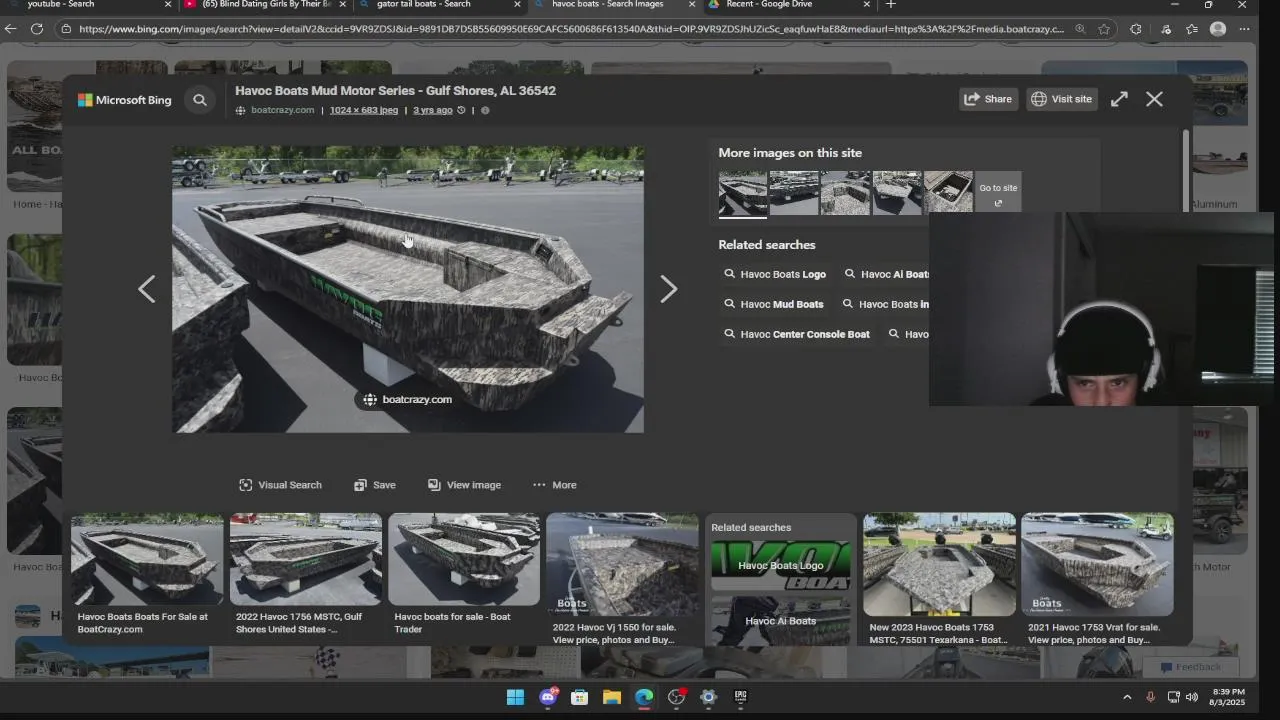Click the 3 yrs ago date link
The width and height of the screenshot is (1280, 720).
click(433, 110)
